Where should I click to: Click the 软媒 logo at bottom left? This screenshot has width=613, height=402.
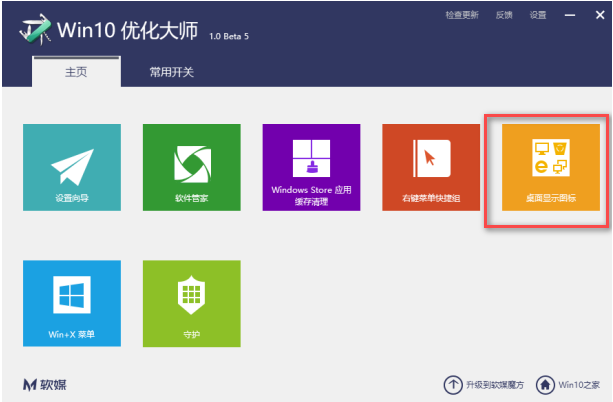[46, 385]
